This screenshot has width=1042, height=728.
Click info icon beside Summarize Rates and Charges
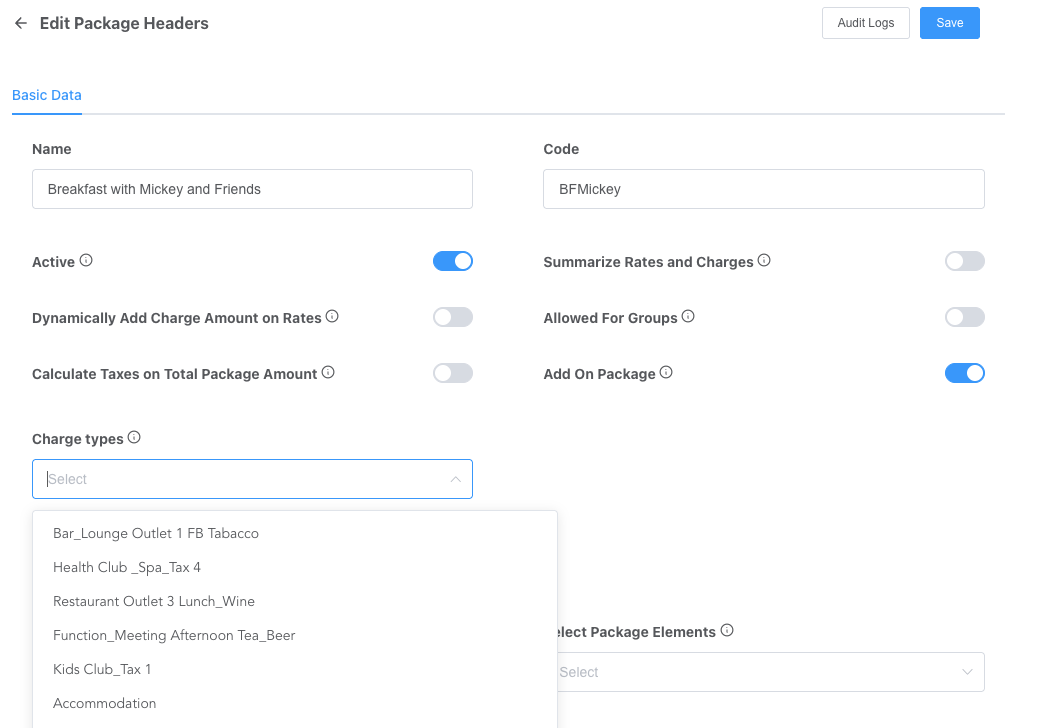[764, 261]
